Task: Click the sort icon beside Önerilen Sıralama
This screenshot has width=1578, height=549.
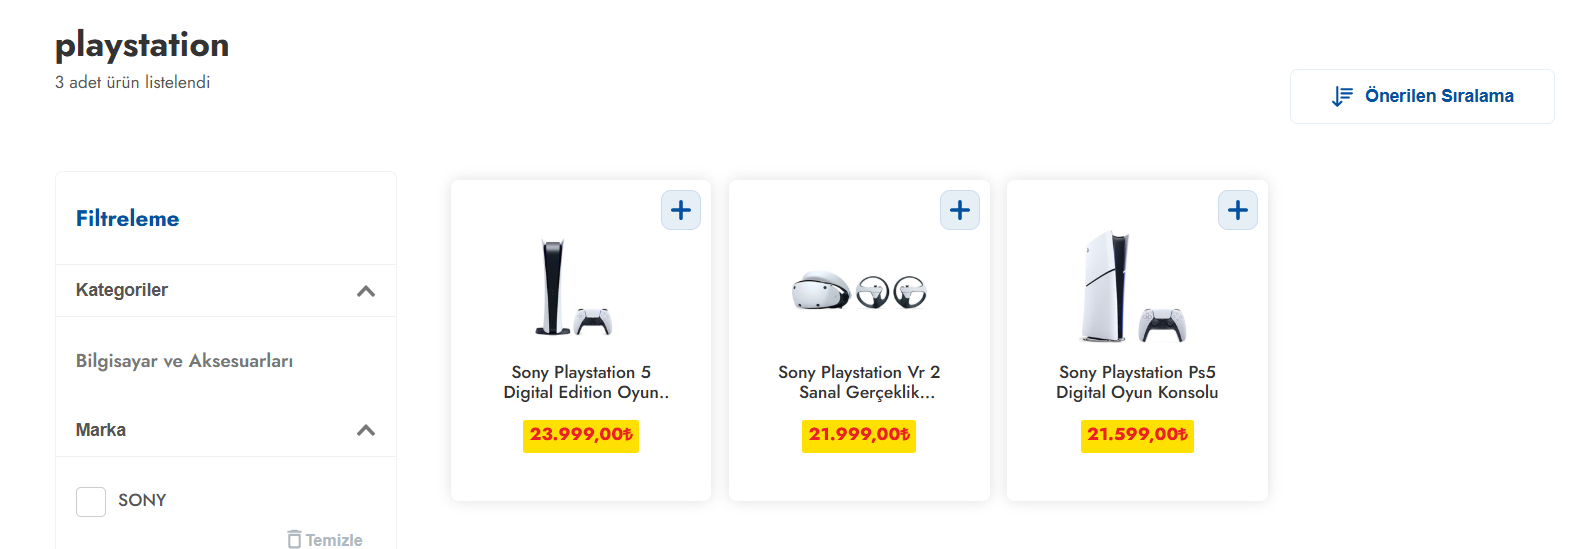Action: (x=1342, y=96)
